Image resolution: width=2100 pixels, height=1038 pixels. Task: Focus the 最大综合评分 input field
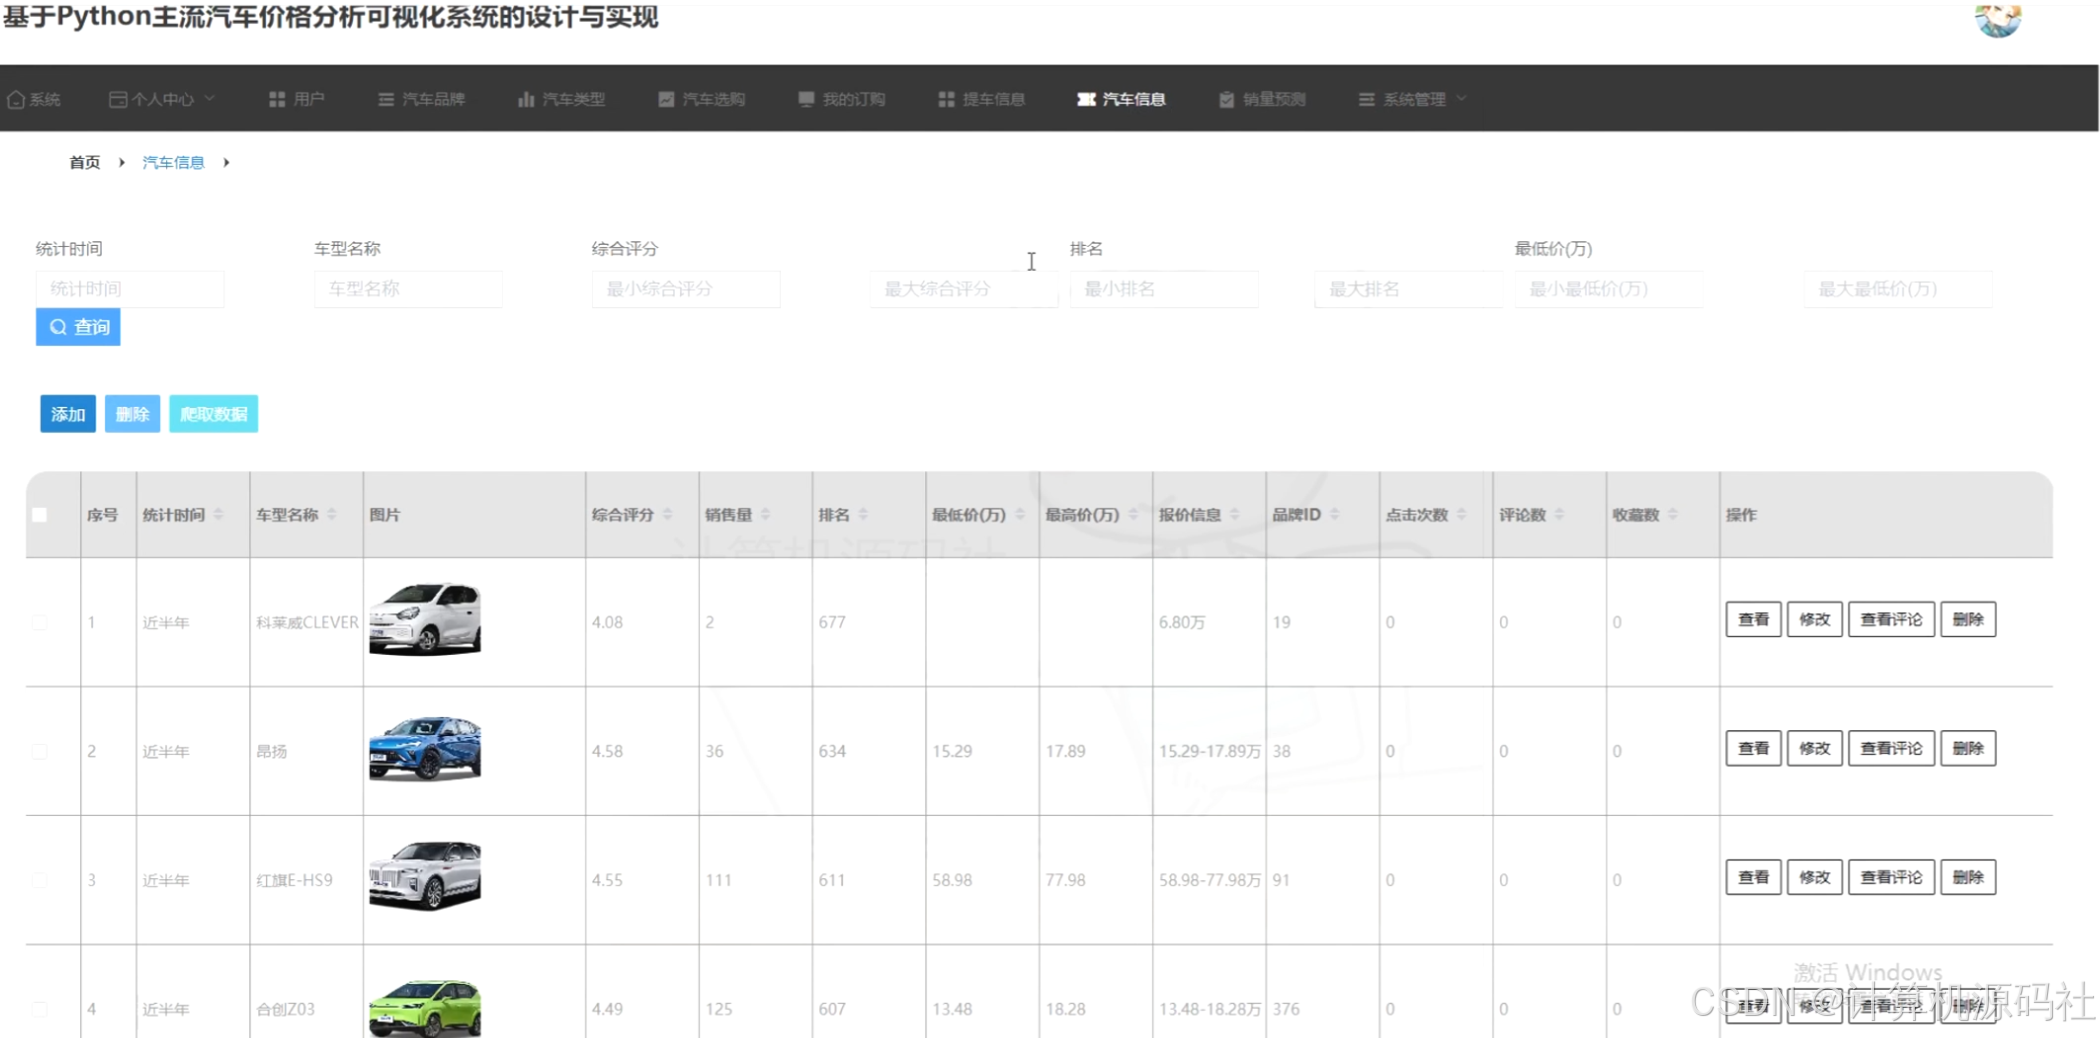[964, 289]
